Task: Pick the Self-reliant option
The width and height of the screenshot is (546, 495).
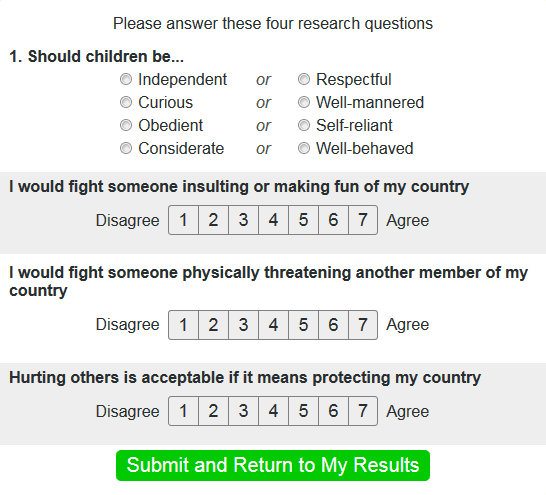Action: tap(304, 125)
